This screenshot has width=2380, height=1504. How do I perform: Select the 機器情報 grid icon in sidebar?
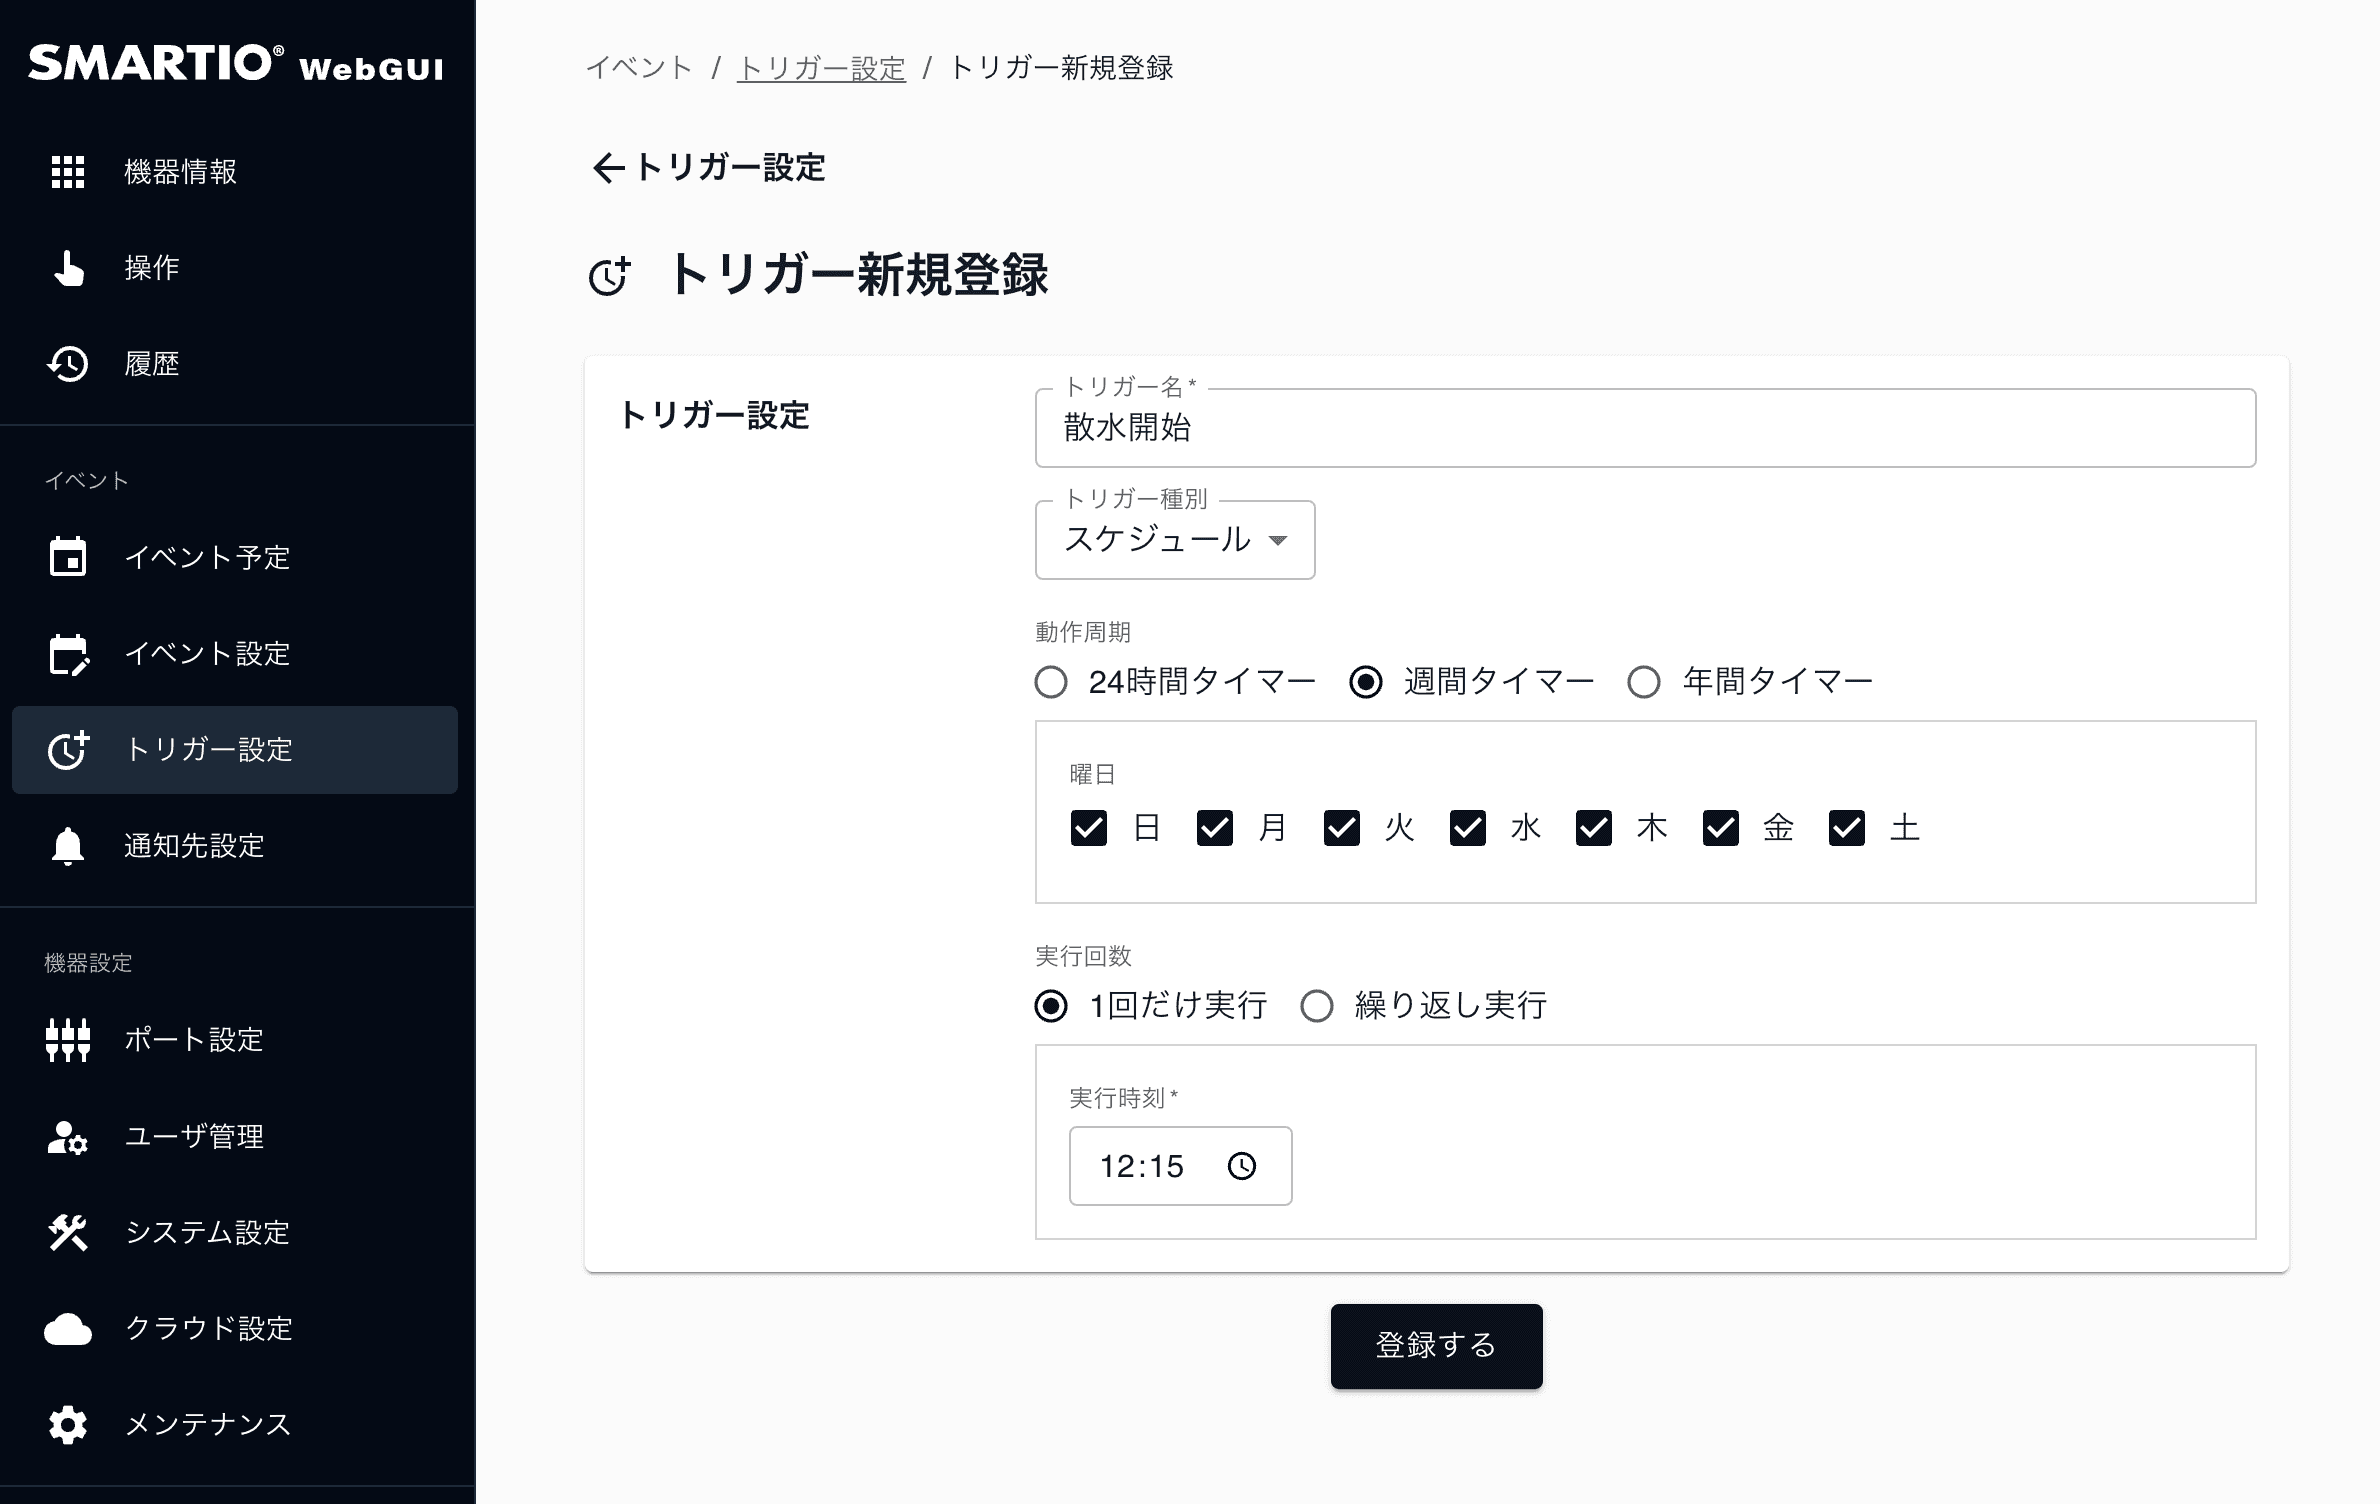pos(68,172)
